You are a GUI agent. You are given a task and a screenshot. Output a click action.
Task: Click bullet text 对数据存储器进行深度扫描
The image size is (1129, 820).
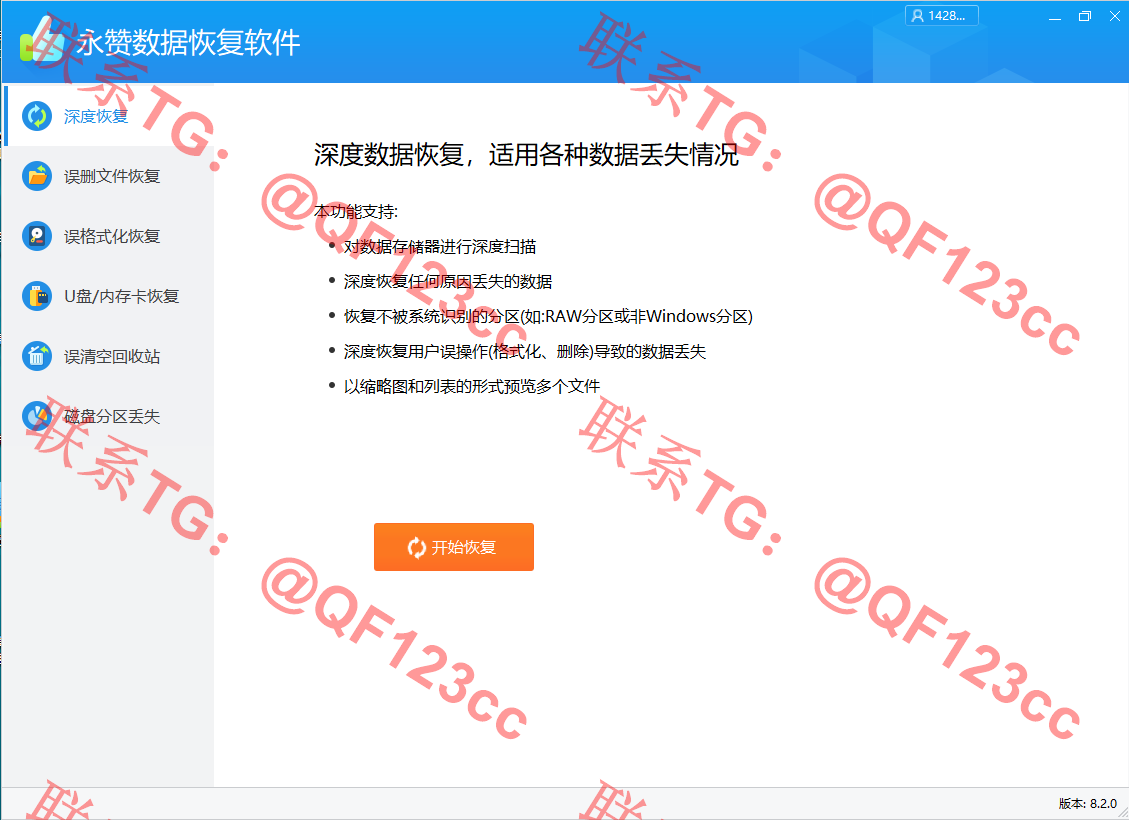[x=440, y=247]
